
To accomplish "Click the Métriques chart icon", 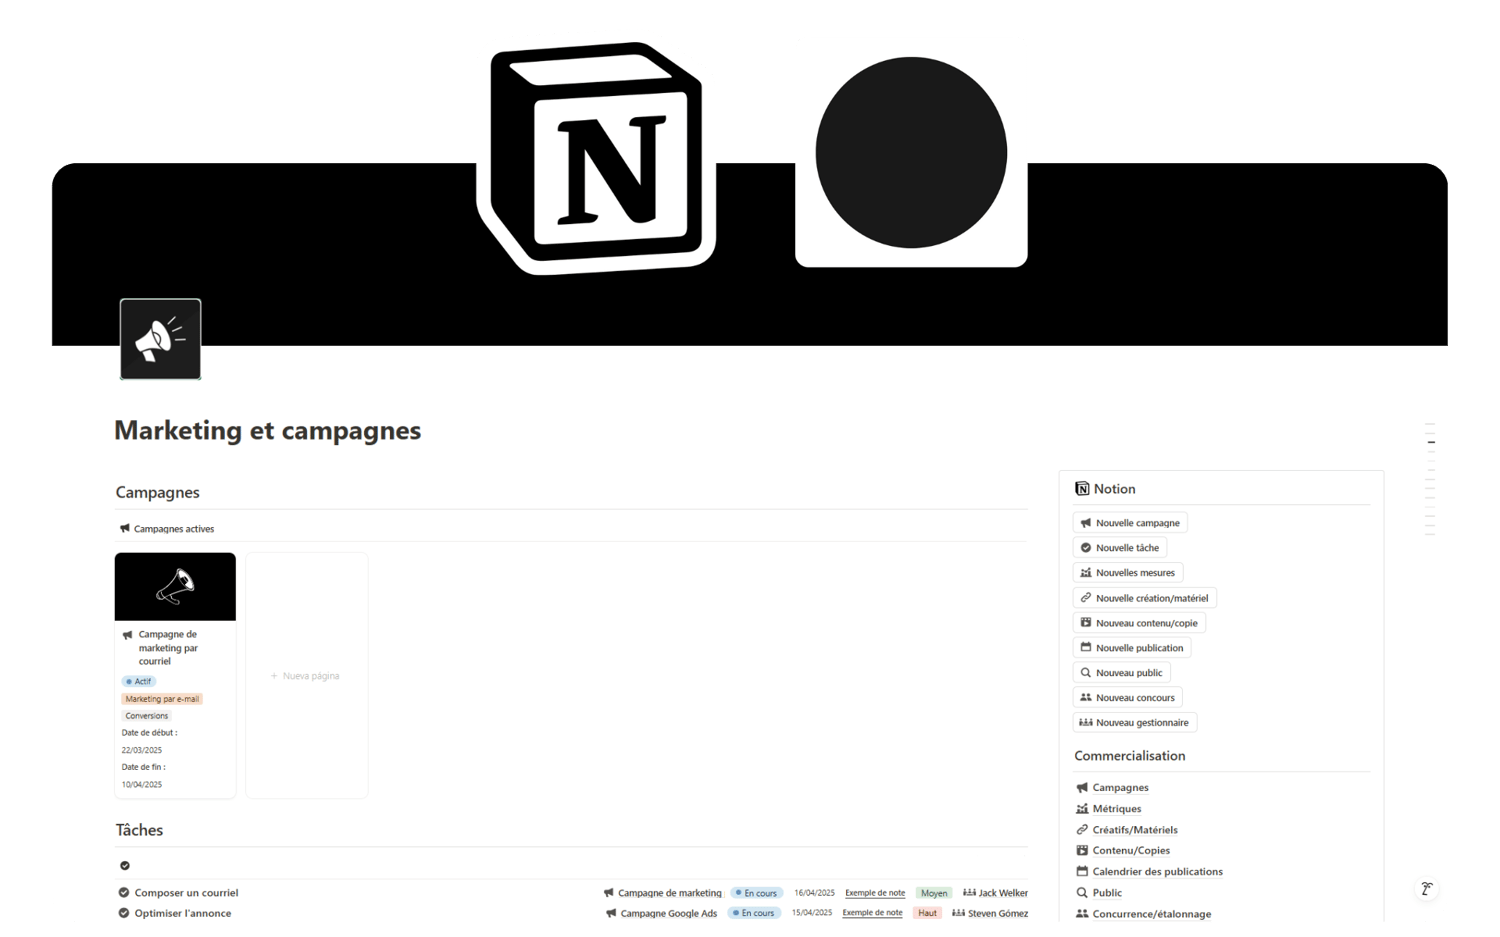I will pyautogui.click(x=1082, y=809).
